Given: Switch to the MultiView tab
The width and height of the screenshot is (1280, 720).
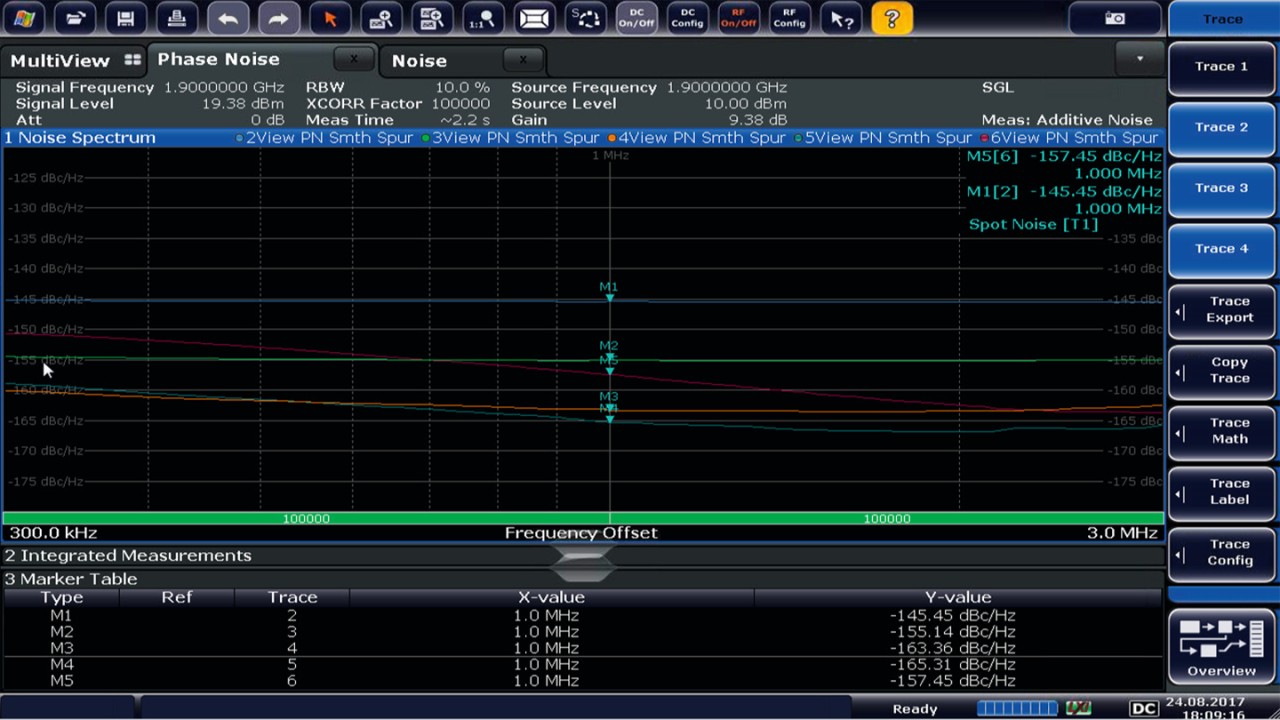Looking at the screenshot, I should 74,60.
